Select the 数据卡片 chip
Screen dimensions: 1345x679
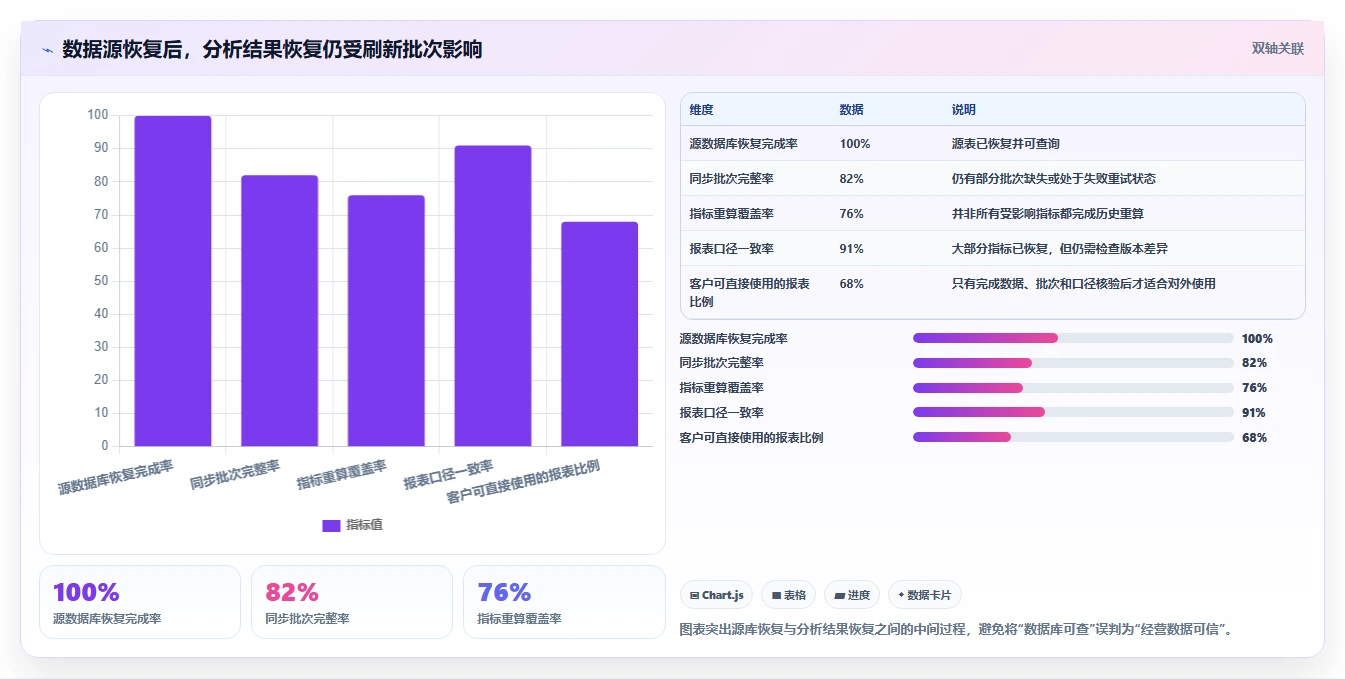[x=925, y=595]
